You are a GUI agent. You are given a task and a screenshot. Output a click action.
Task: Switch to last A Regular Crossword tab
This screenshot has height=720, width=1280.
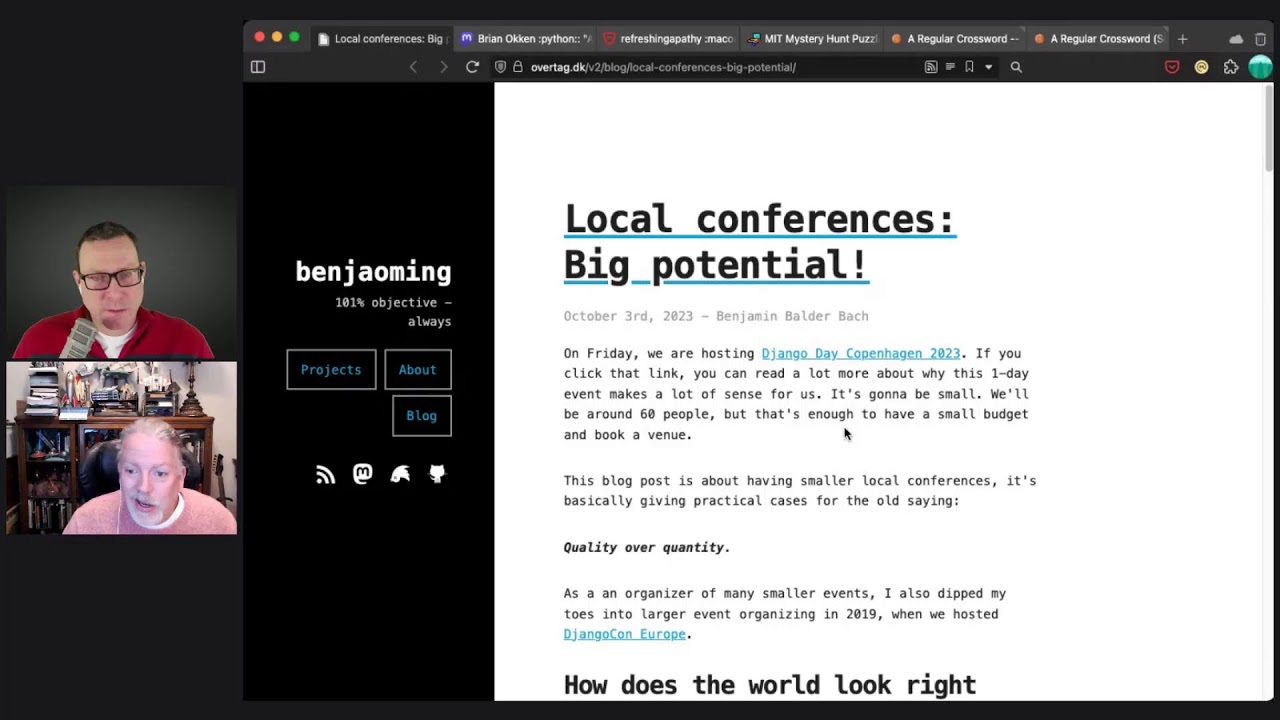click(1098, 39)
